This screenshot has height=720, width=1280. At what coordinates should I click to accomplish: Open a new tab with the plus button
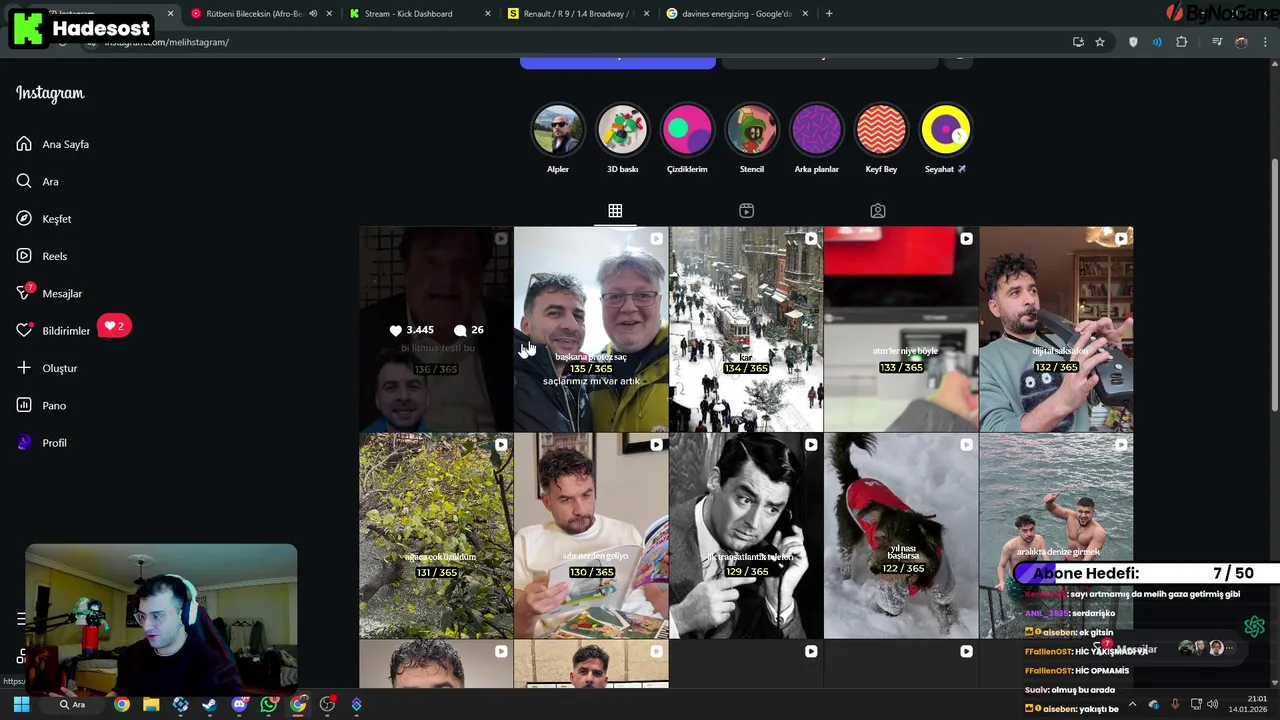829,13
